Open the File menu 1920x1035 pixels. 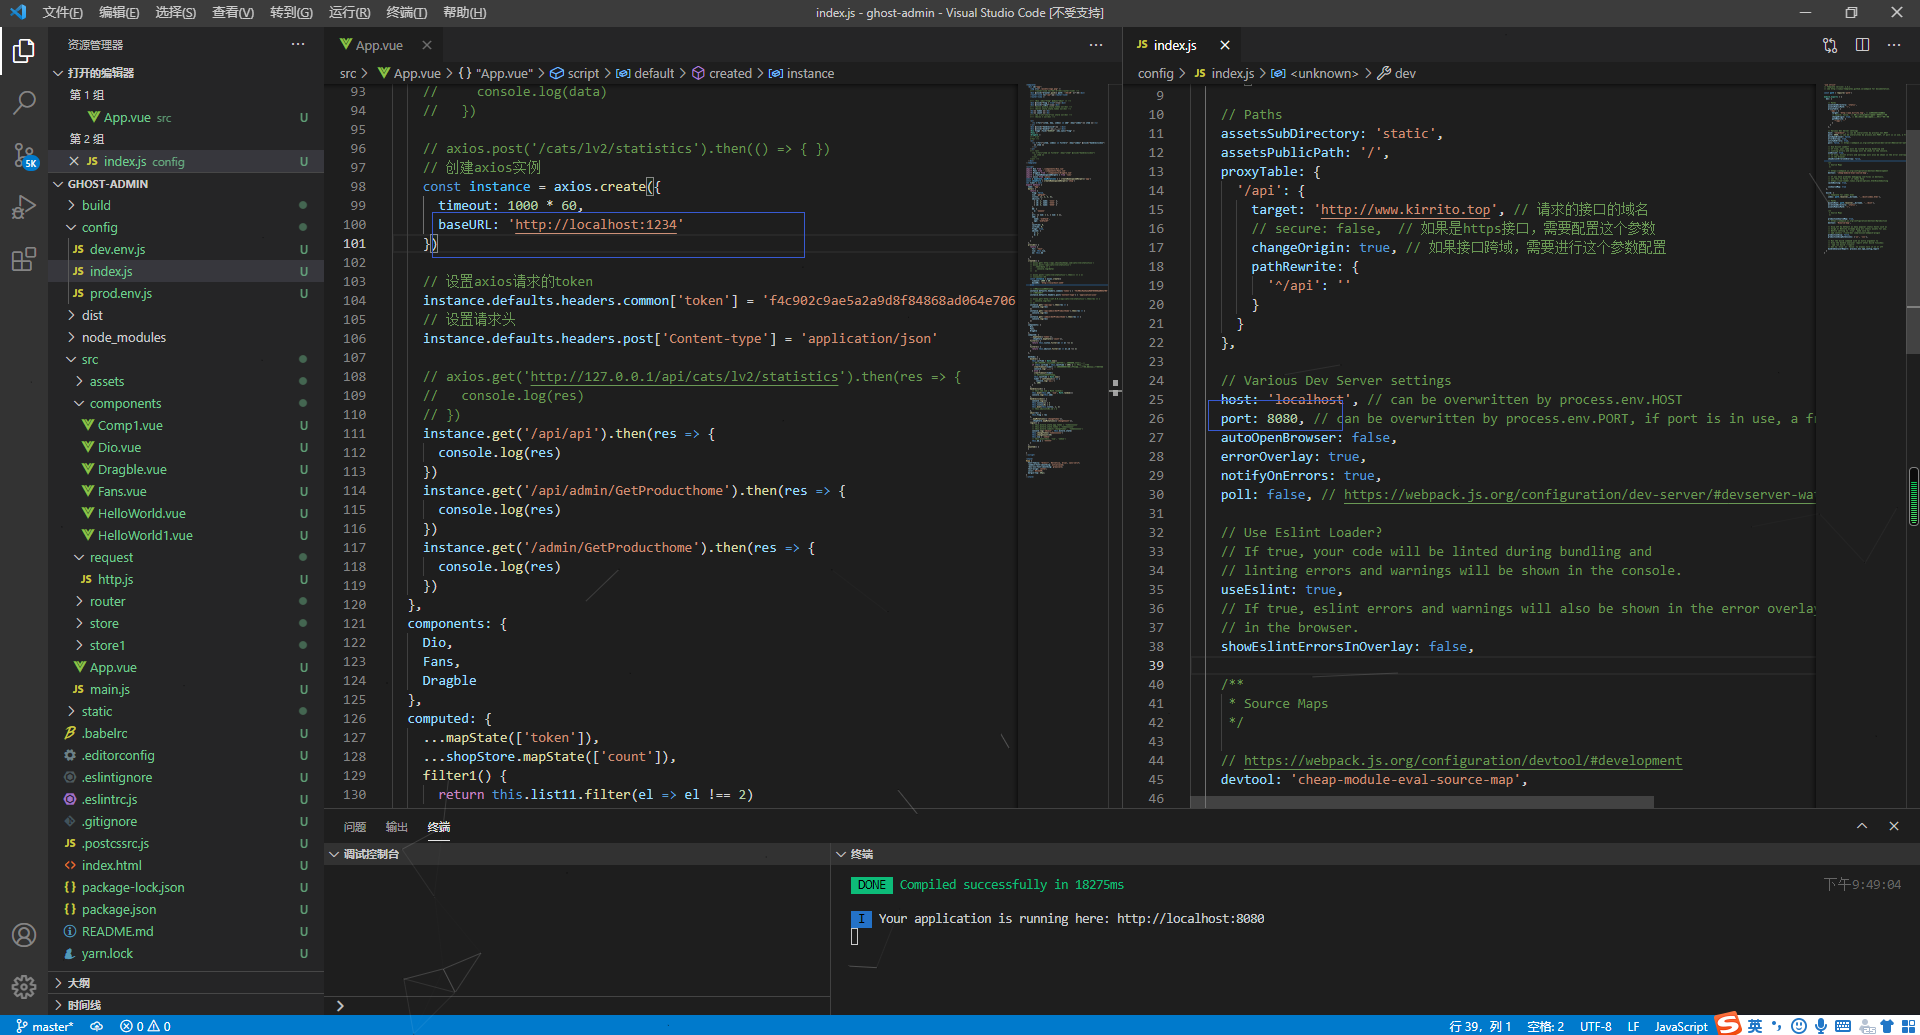click(62, 13)
